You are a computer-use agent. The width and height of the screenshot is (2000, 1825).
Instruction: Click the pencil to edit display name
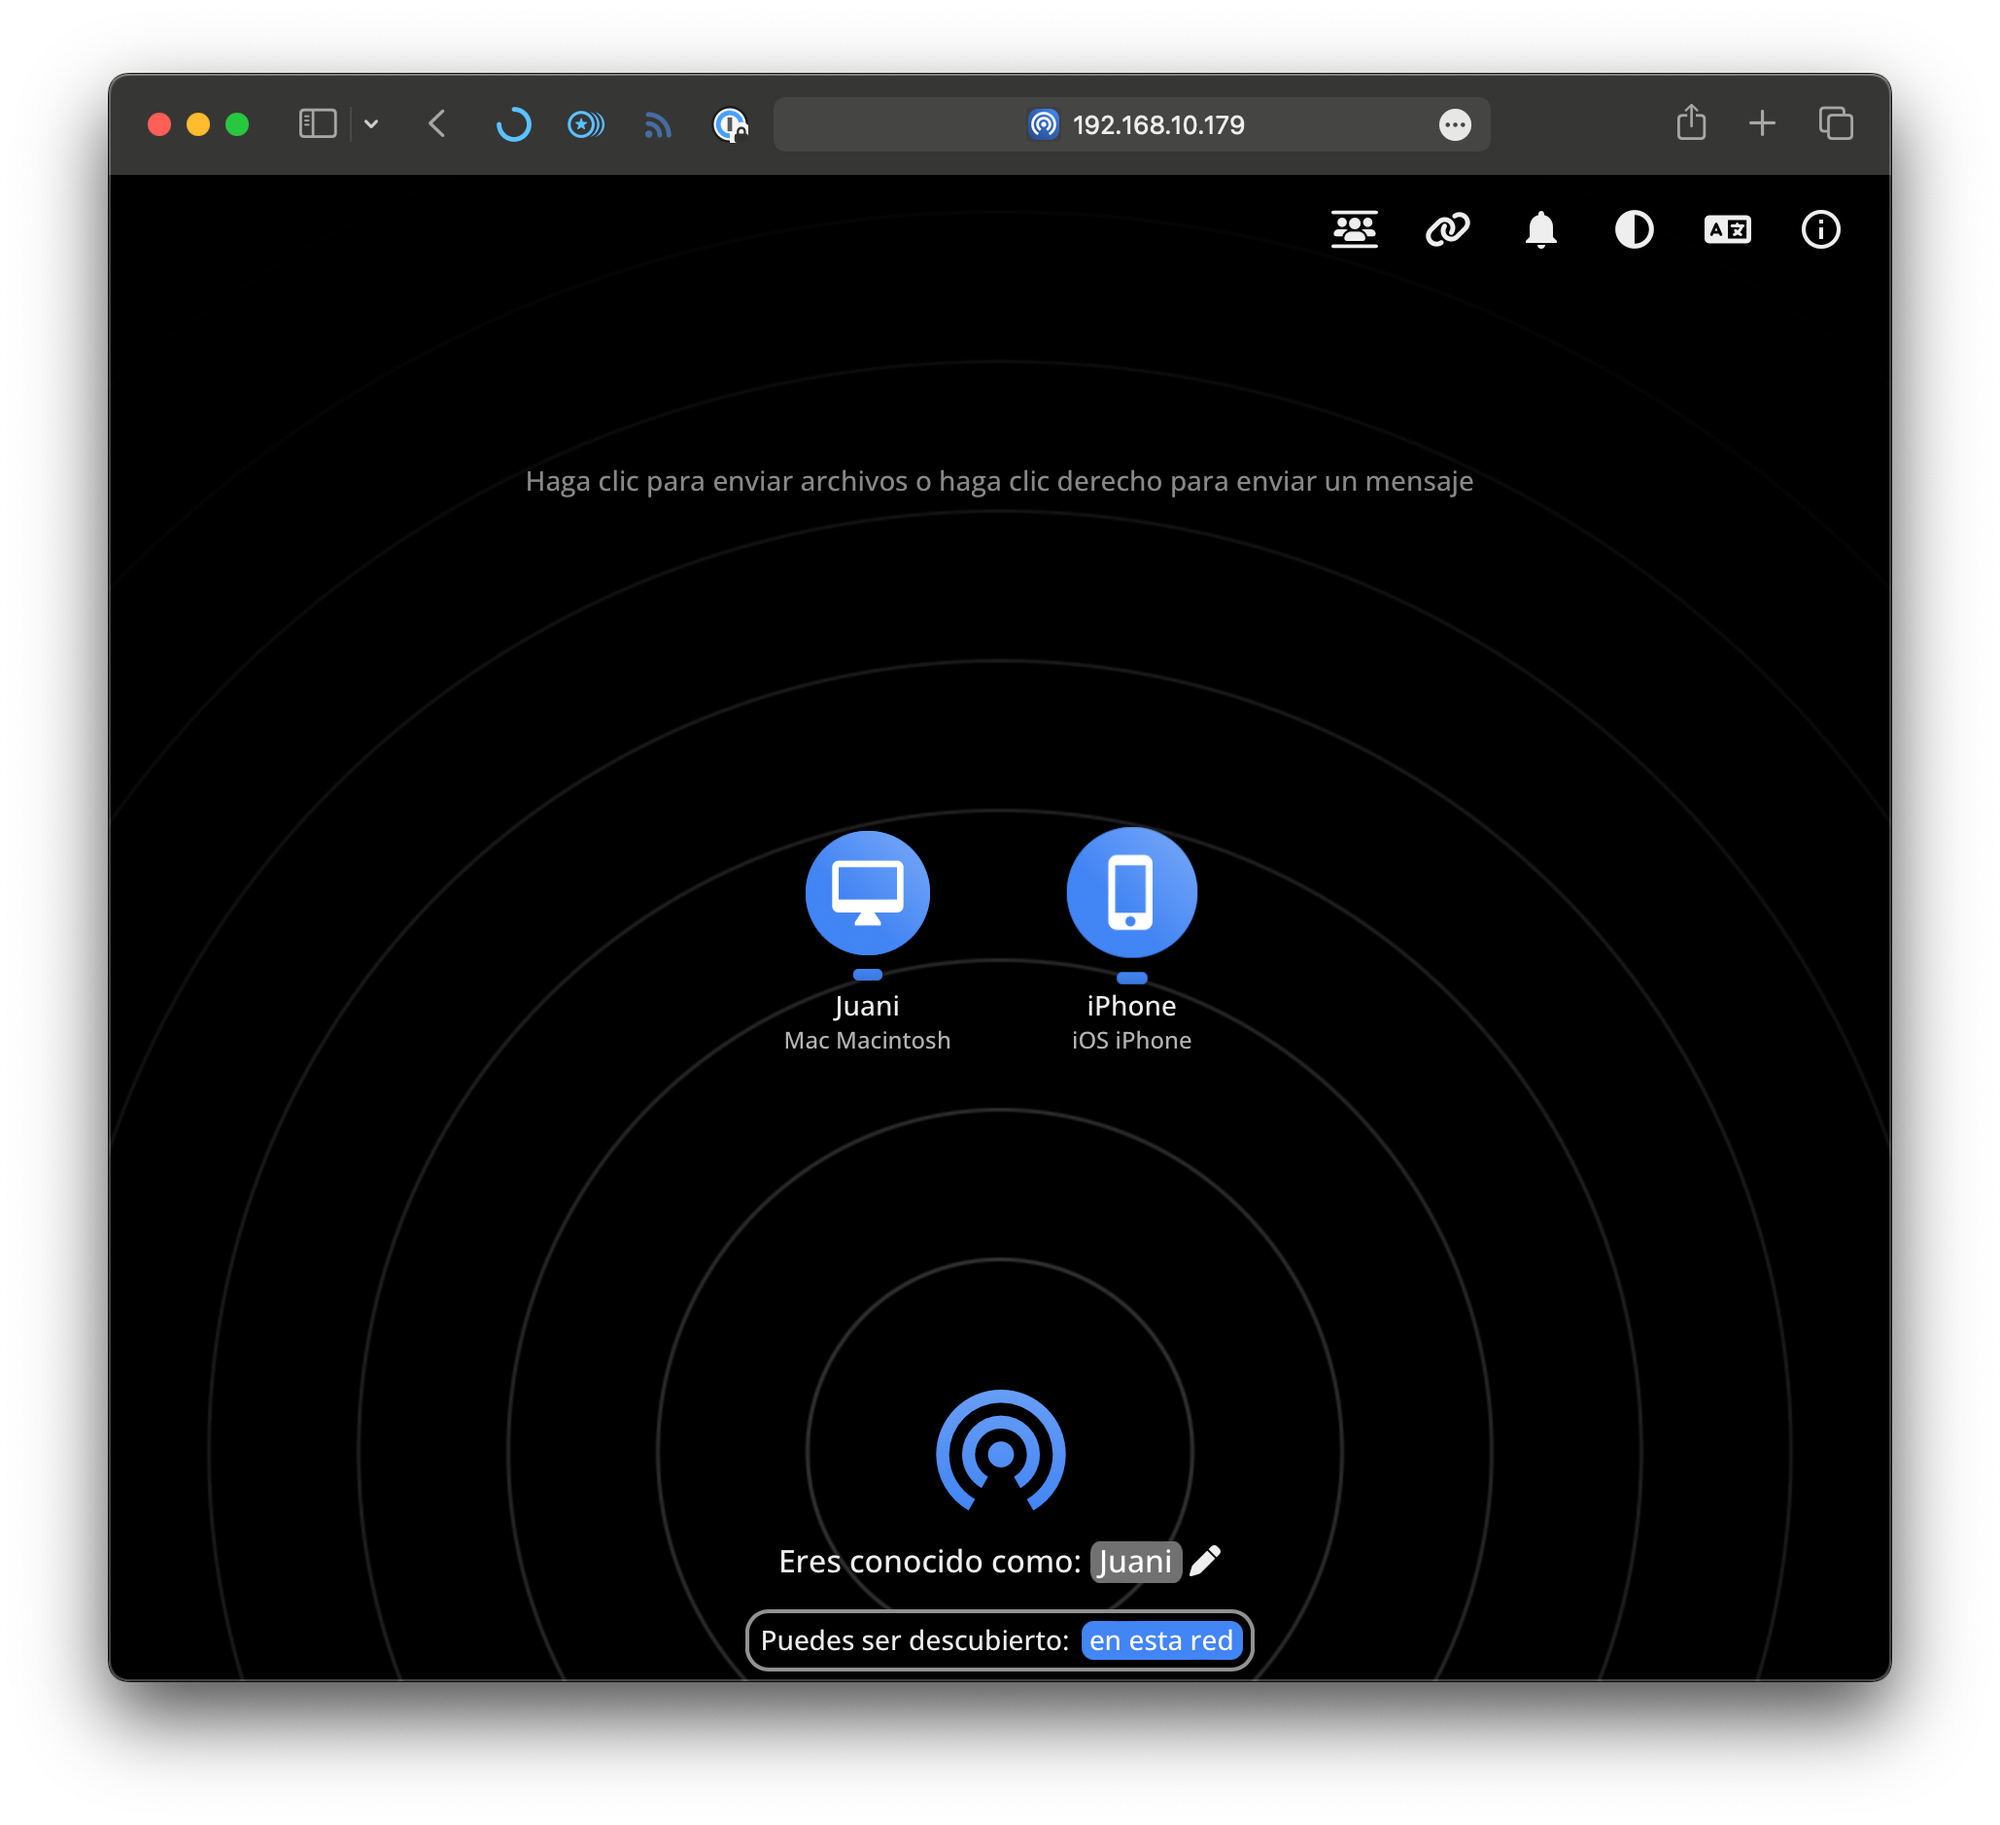click(1205, 1560)
